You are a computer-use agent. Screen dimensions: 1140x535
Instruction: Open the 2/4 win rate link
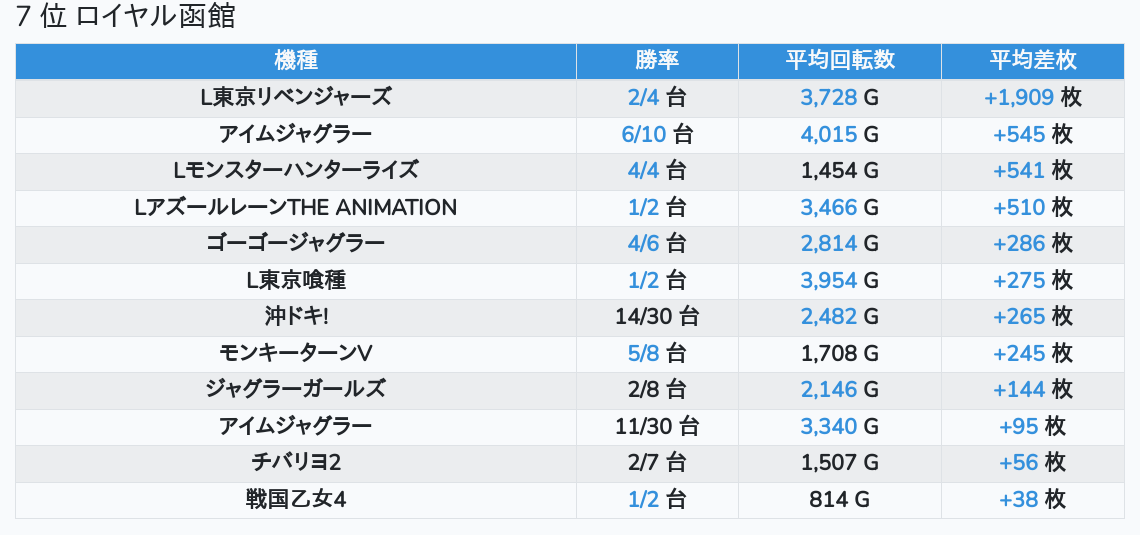tap(644, 98)
